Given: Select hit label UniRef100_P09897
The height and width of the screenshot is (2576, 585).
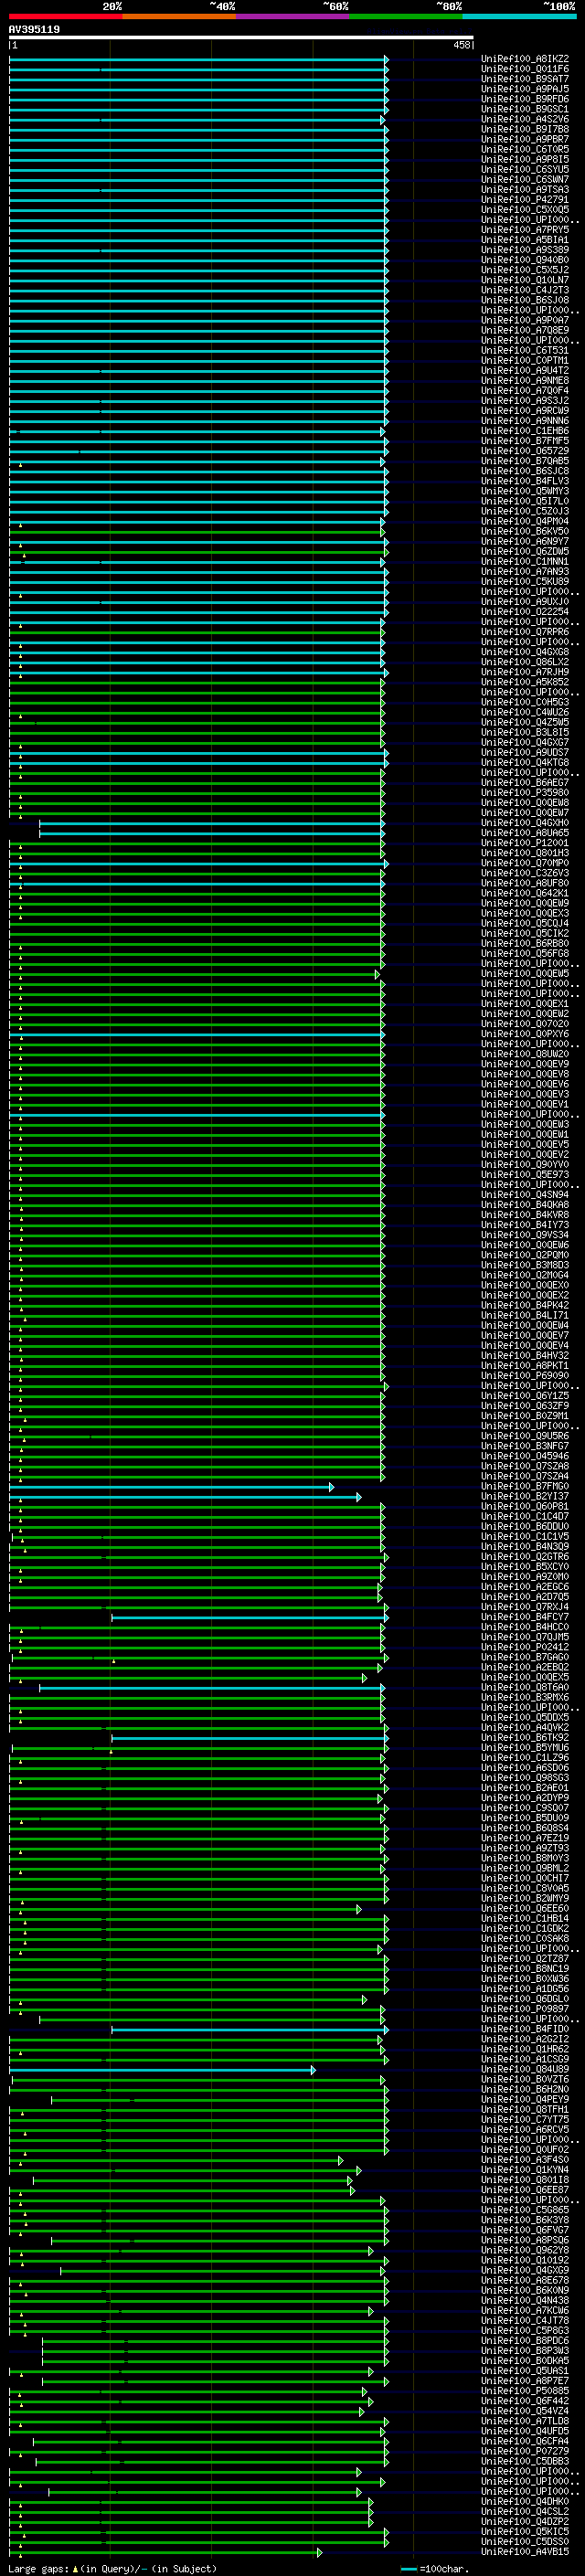Looking at the screenshot, I should click(525, 2009).
